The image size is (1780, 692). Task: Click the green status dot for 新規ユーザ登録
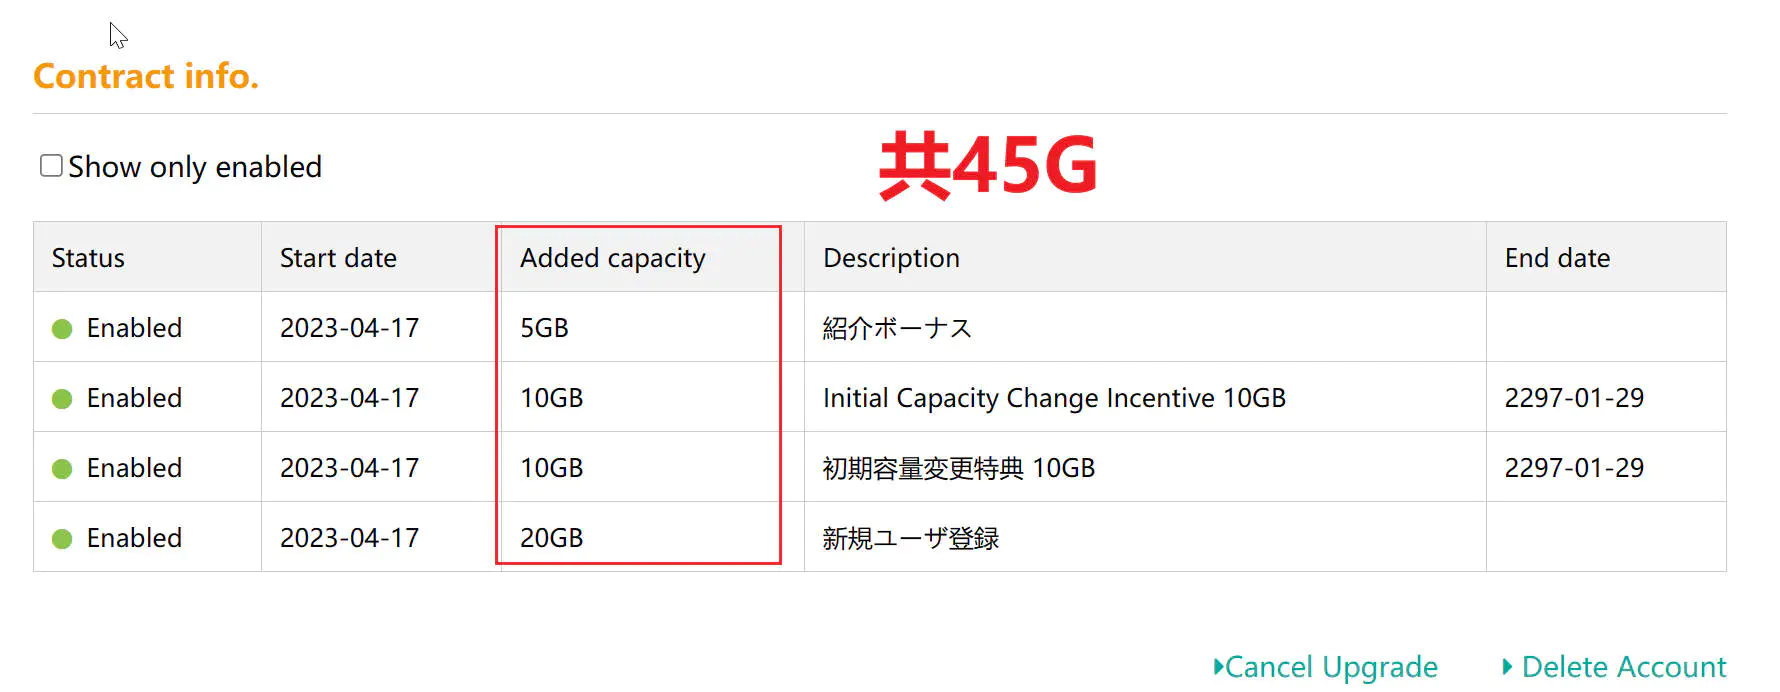pyautogui.click(x=62, y=539)
